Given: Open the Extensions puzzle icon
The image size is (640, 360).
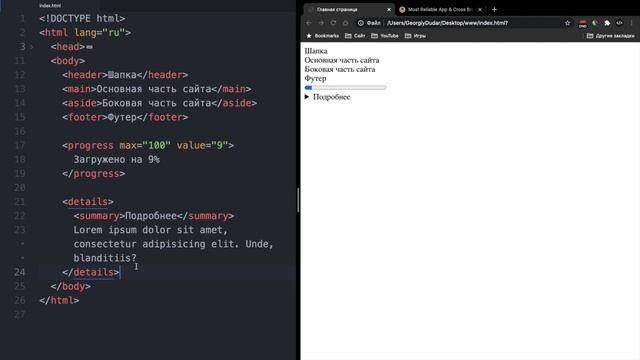Looking at the screenshot, I should click(607, 23).
